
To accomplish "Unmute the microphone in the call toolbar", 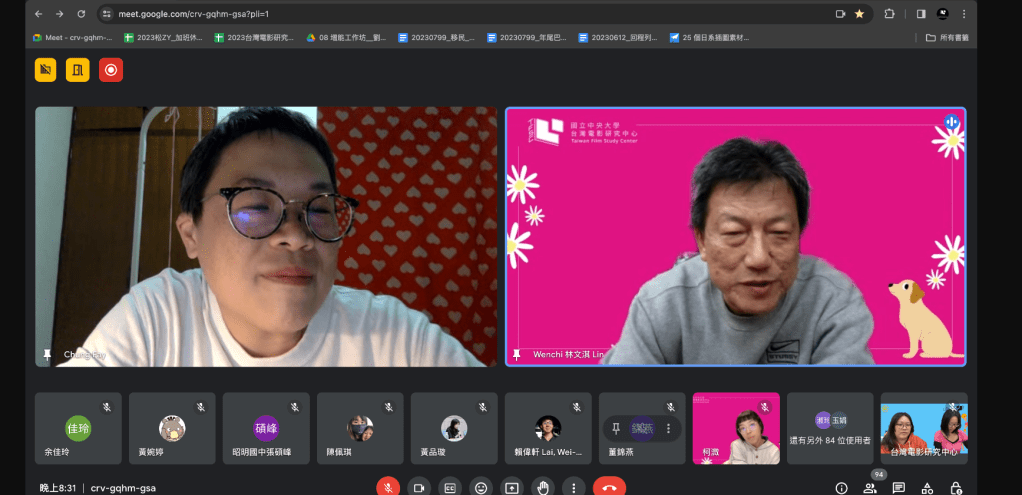I will (x=388, y=487).
